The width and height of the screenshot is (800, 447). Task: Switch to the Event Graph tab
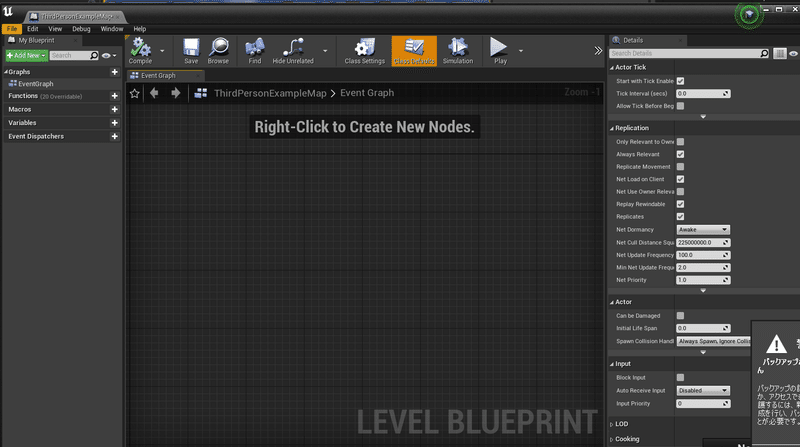165,76
